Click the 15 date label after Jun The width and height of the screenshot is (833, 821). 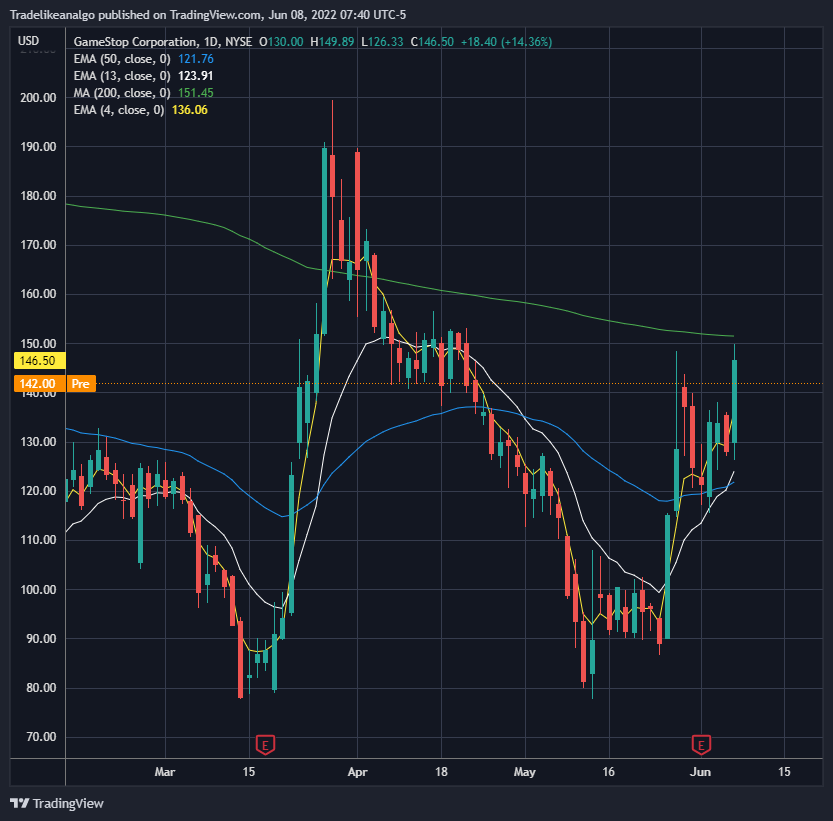click(x=784, y=772)
